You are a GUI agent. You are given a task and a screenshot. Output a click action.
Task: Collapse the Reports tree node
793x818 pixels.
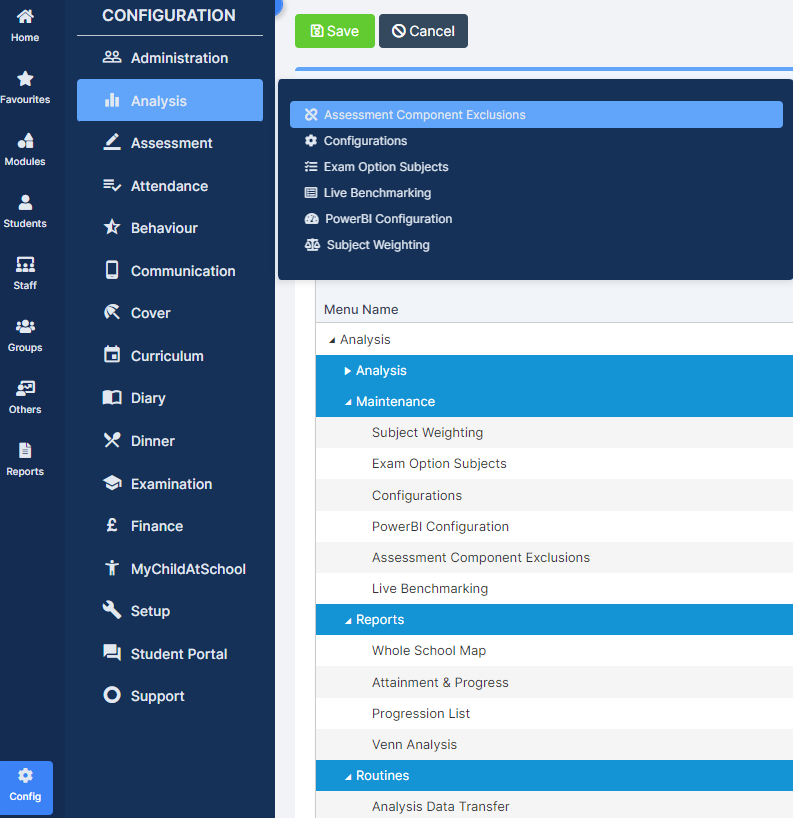coord(348,620)
